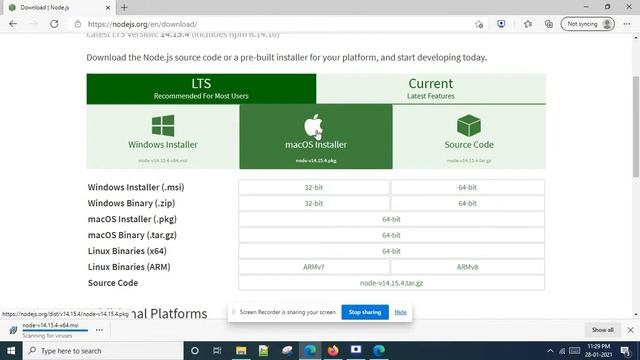The height and width of the screenshot is (360, 640).
Task: Go back with the browser back arrow
Action: tap(13, 24)
